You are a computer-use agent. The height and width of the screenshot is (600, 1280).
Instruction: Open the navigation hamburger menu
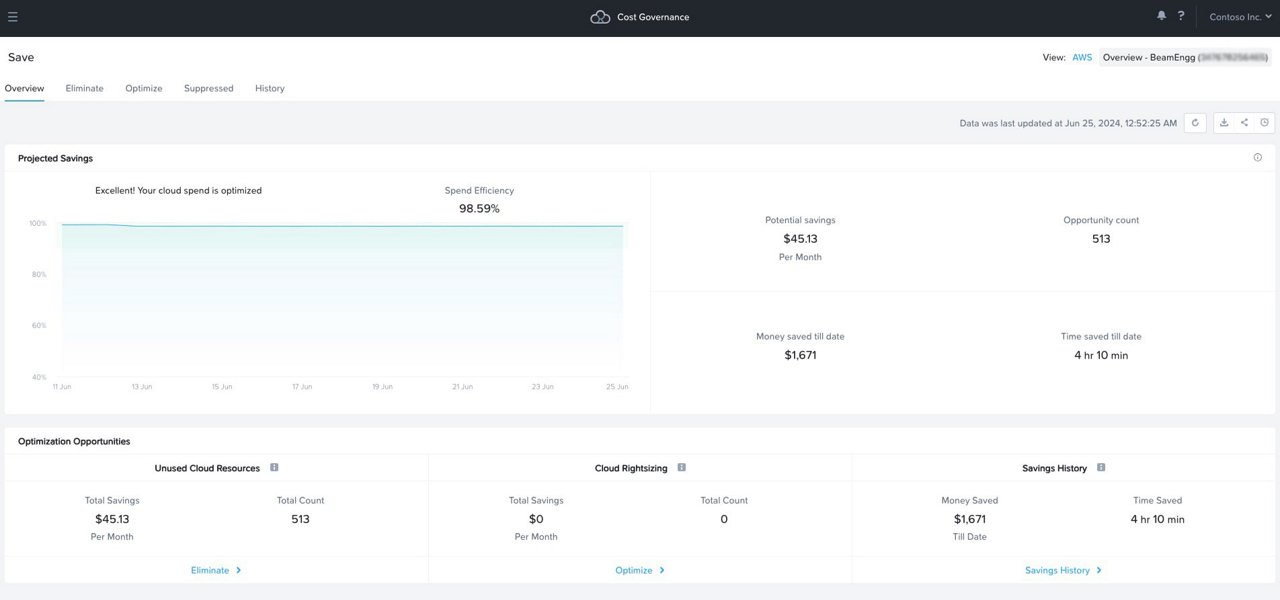13,15
